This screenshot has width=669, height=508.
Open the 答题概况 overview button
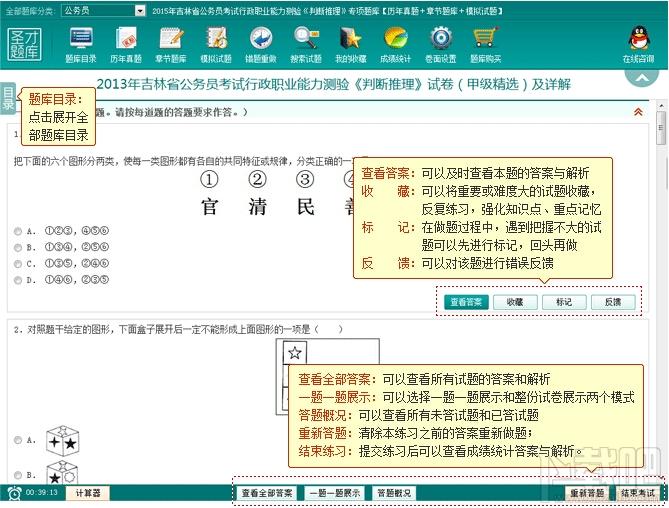[394, 493]
